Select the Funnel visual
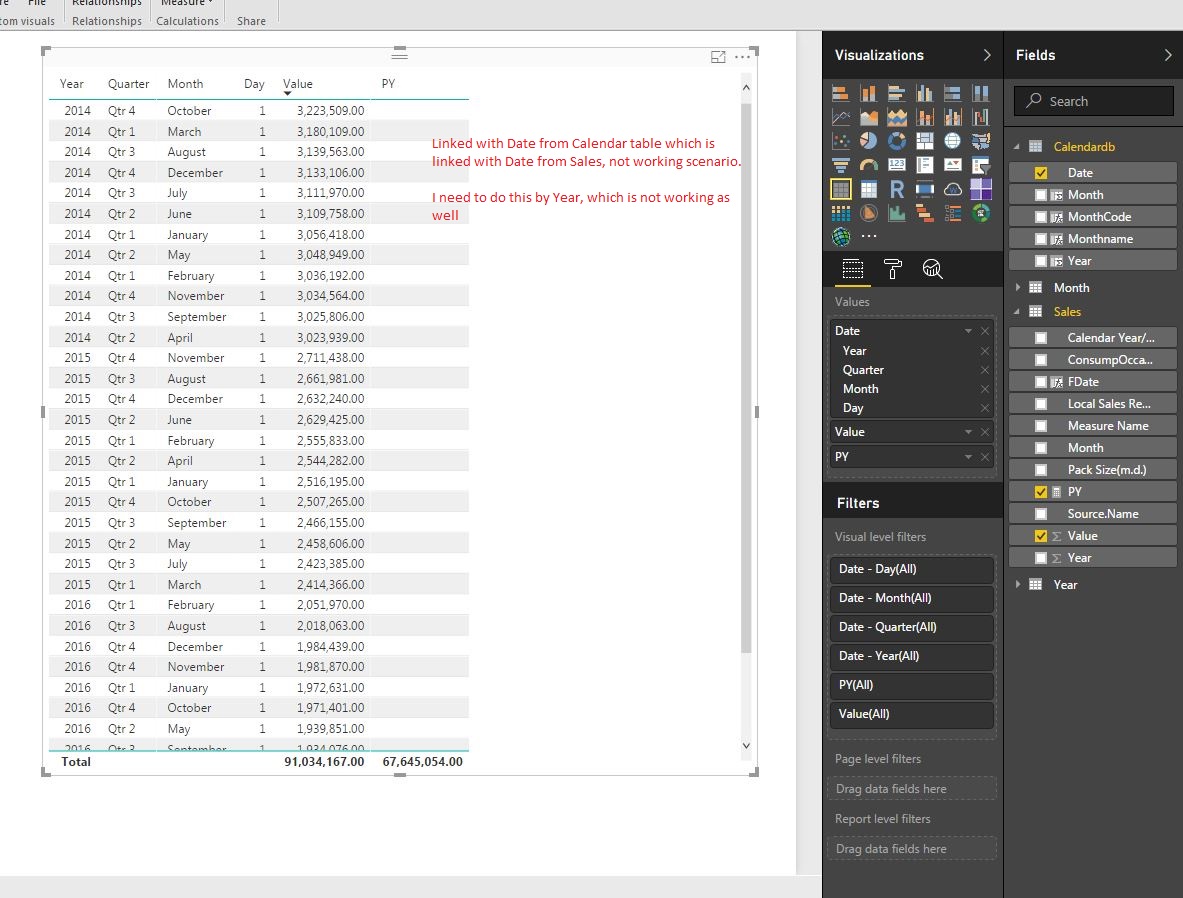 (840, 165)
